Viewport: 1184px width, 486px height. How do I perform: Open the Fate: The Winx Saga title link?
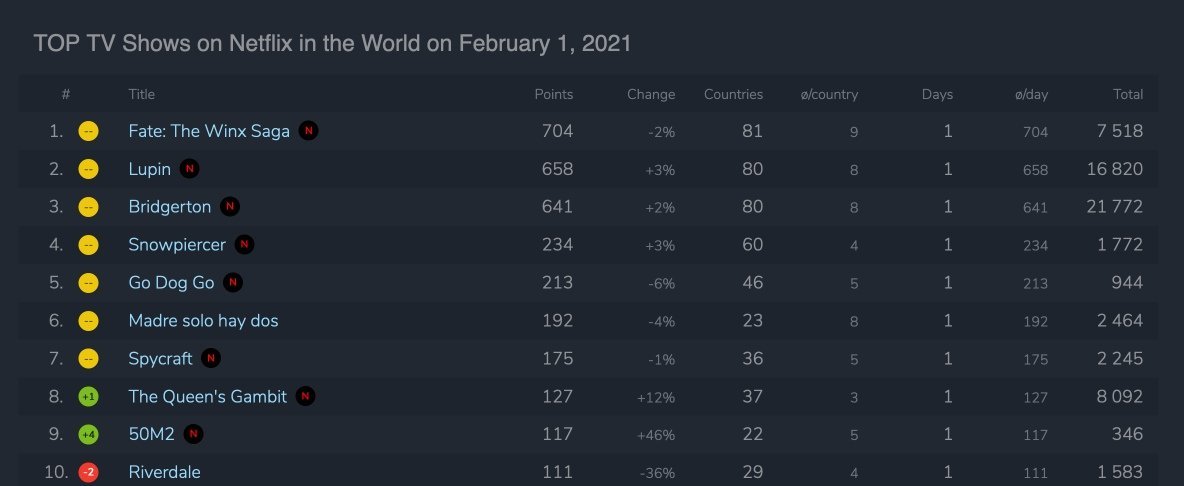click(x=209, y=131)
